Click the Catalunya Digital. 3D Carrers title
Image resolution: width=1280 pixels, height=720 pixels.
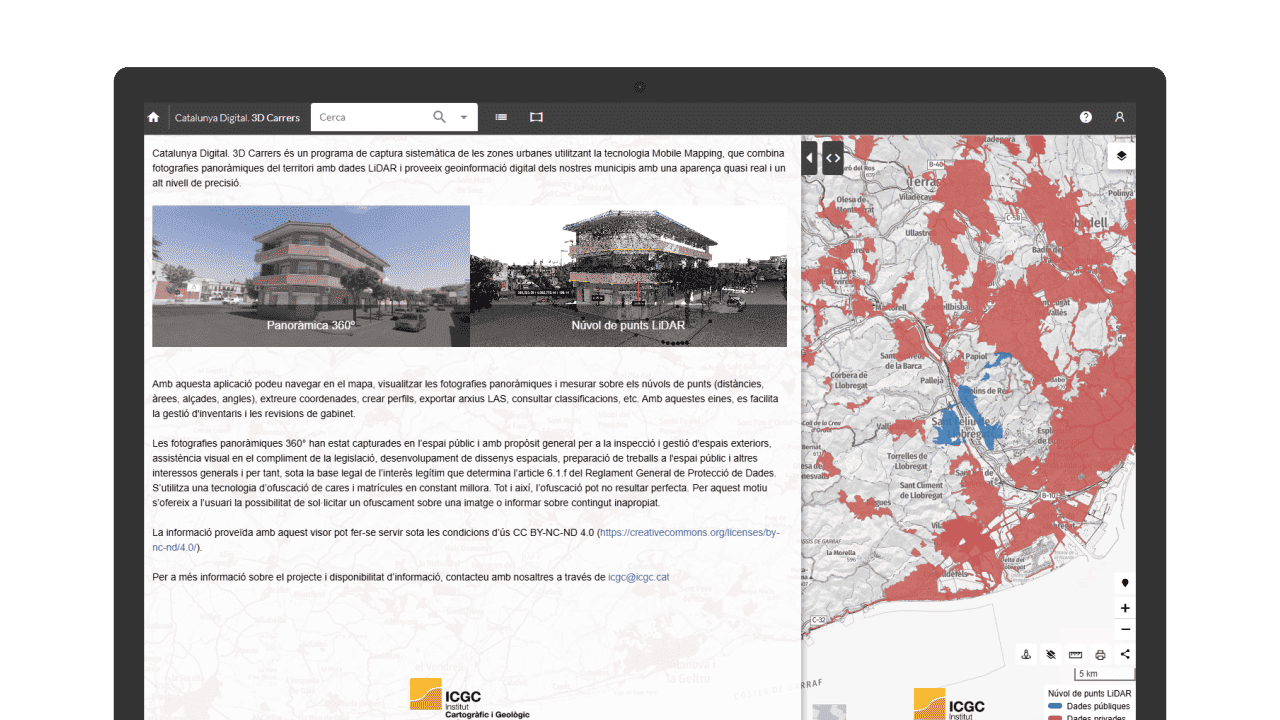pos(237,117)
